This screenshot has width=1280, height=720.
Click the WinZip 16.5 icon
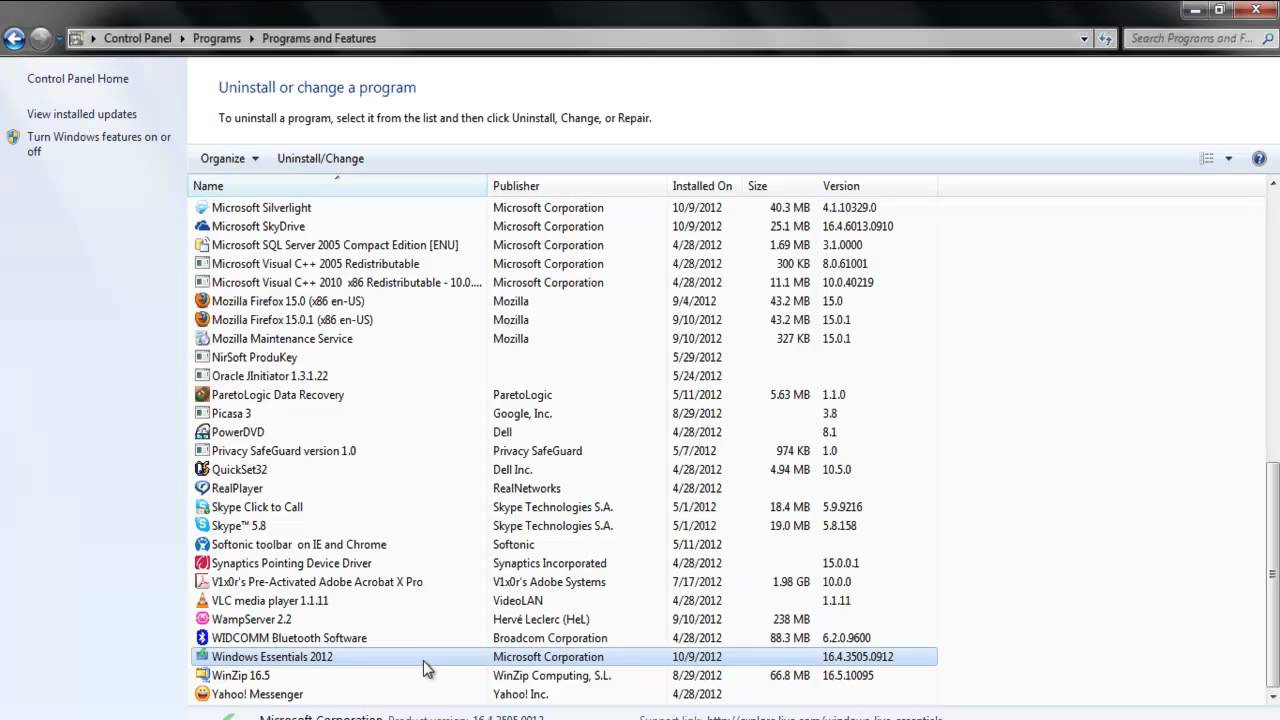pos(202,676)
